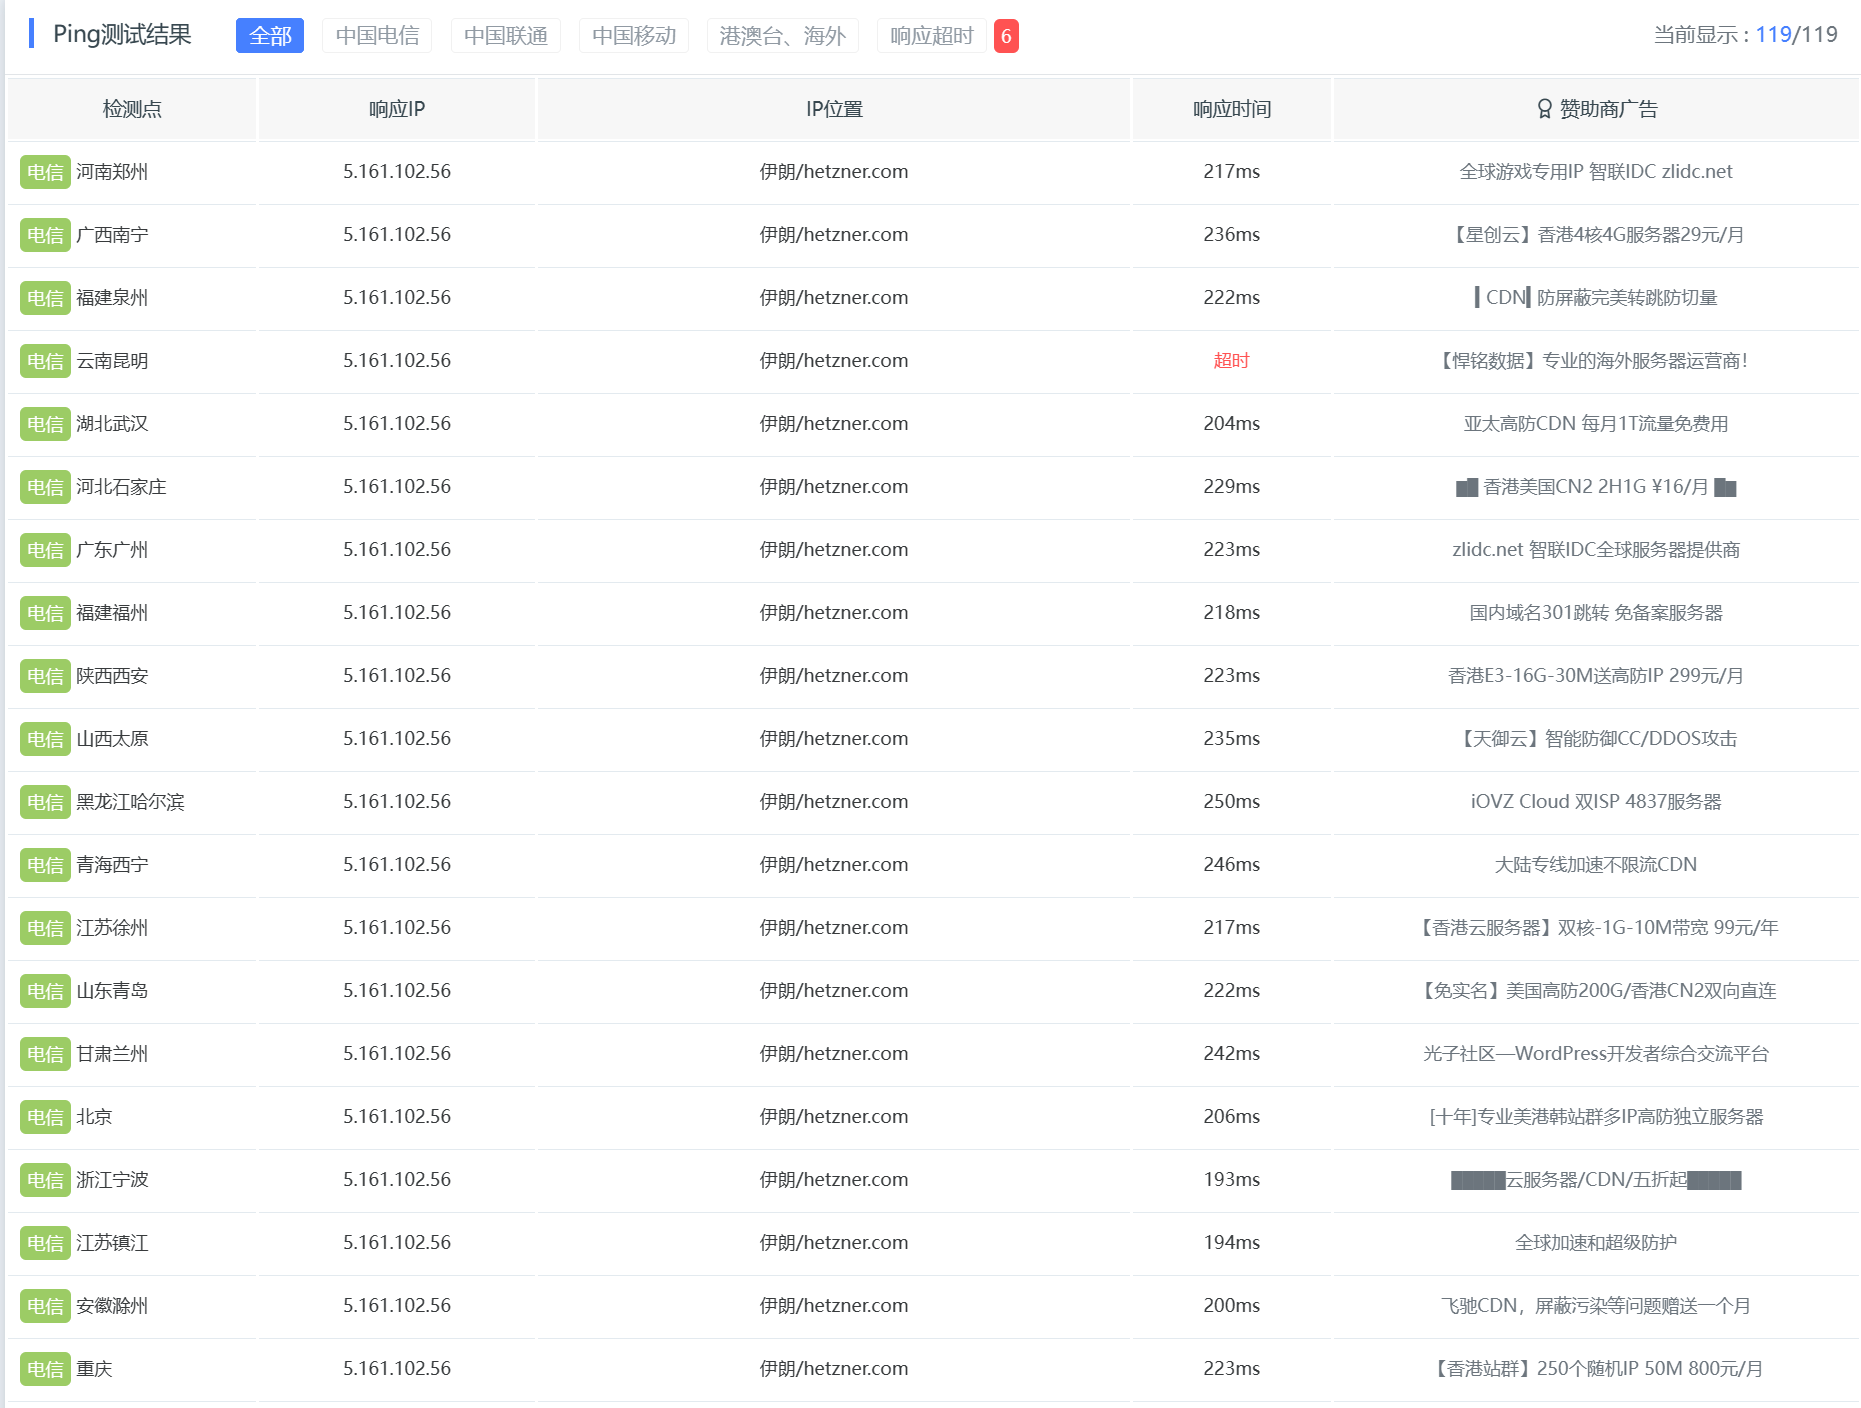The width and height of the screenshot is (1861, 1408).
Task: Click the 响应时间 column header
Action: [x=1232, y=109]
